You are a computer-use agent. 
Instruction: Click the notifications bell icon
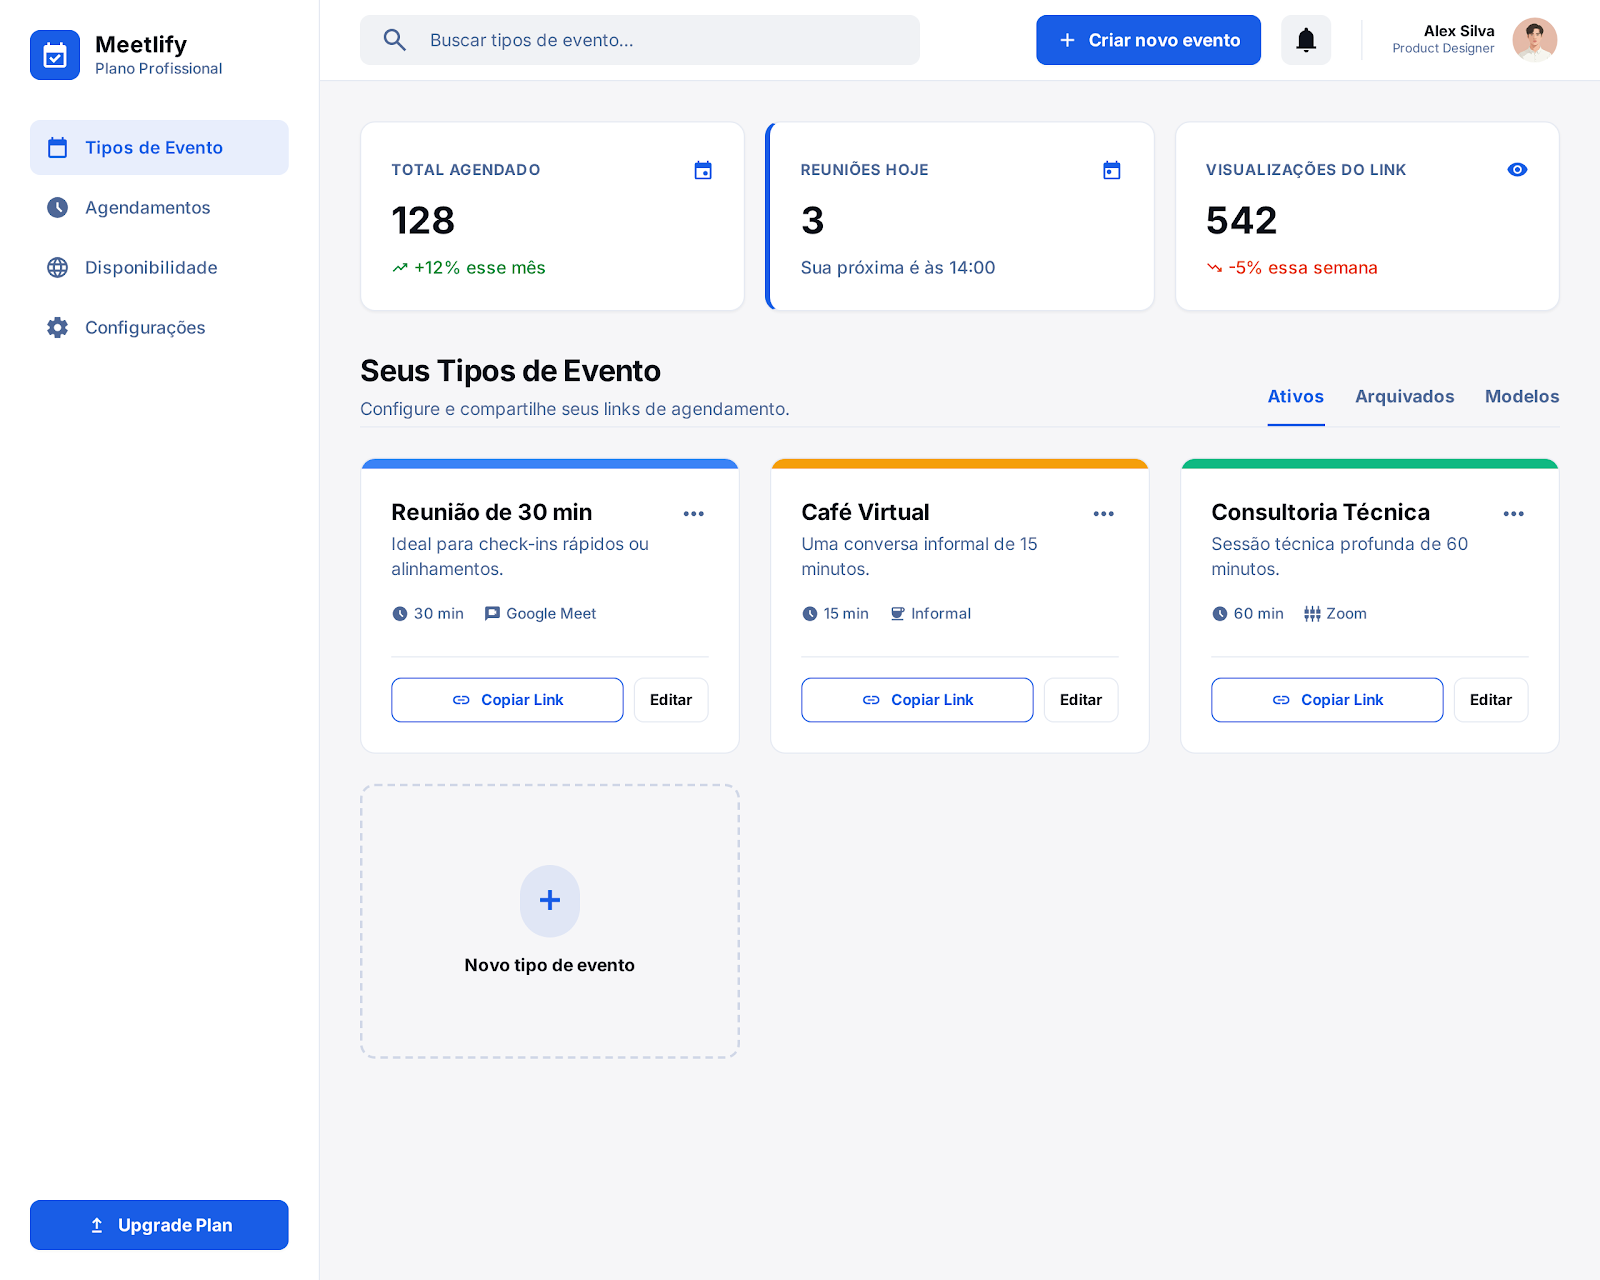pyautogui.click(x=1306, y=40)
